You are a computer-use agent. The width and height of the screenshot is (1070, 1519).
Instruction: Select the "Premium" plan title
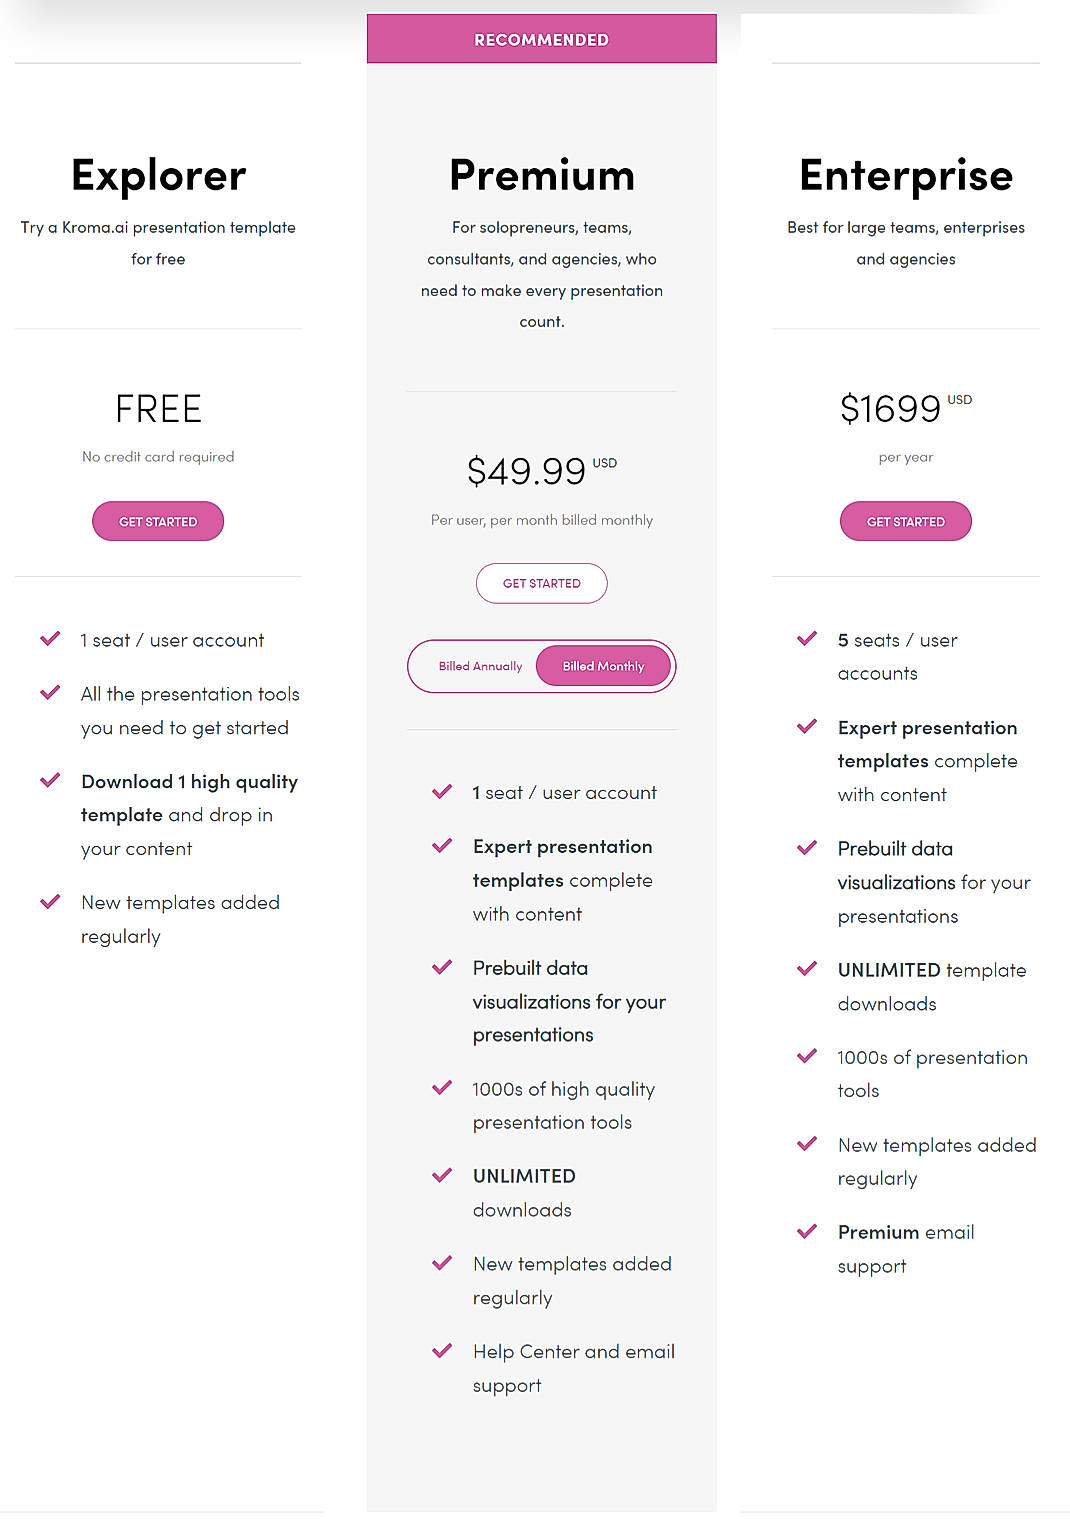coord(541,174)
